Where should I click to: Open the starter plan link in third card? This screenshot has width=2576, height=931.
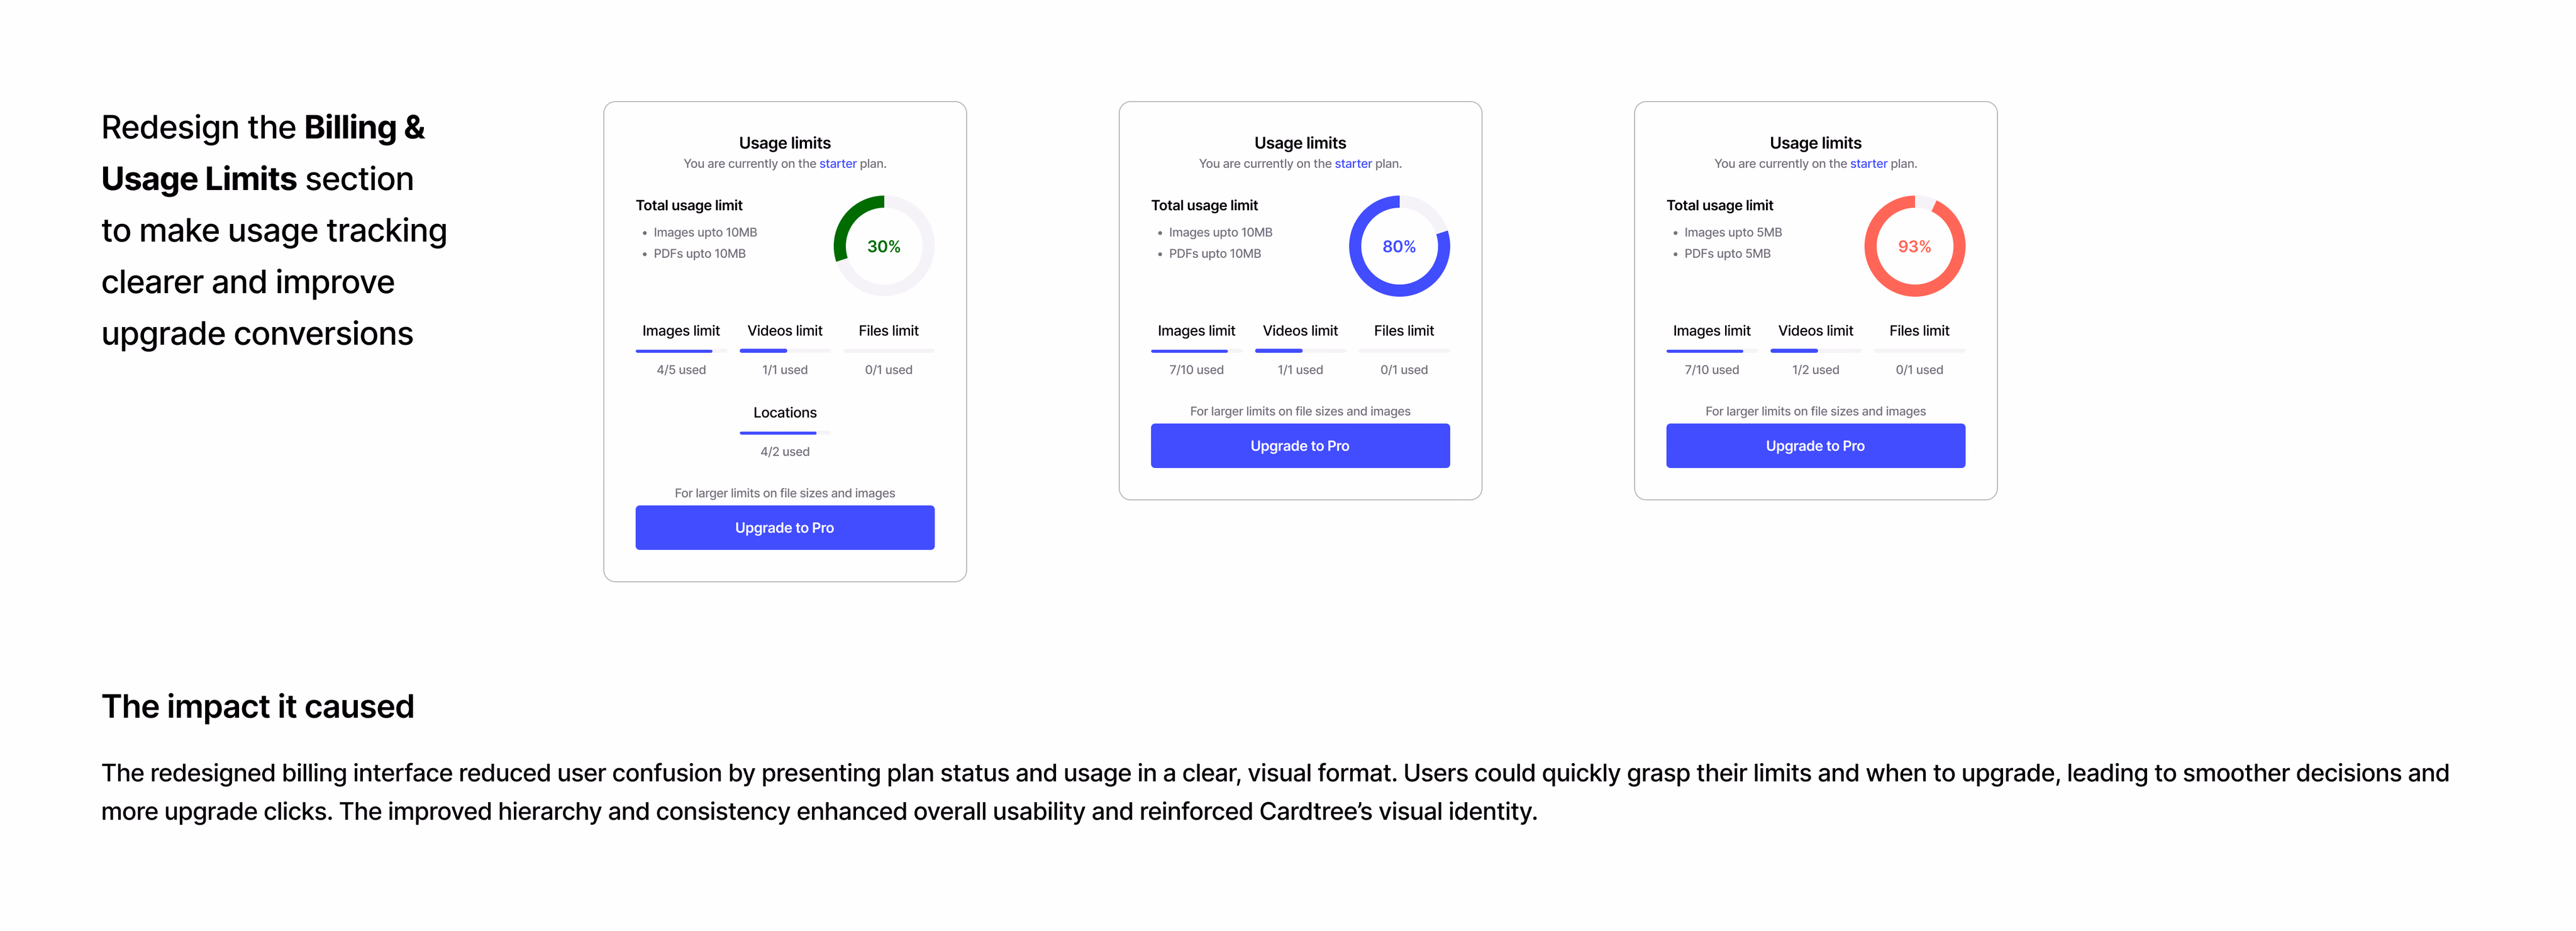1868,164
